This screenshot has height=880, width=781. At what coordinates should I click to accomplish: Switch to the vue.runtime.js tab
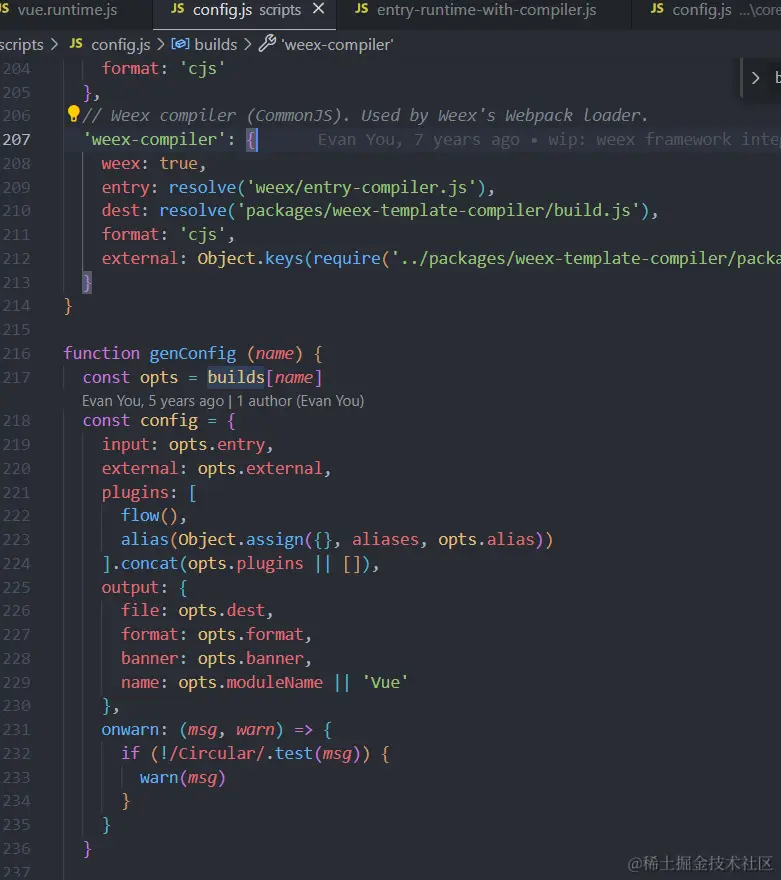pyautogui.click(x=67, y=10)
